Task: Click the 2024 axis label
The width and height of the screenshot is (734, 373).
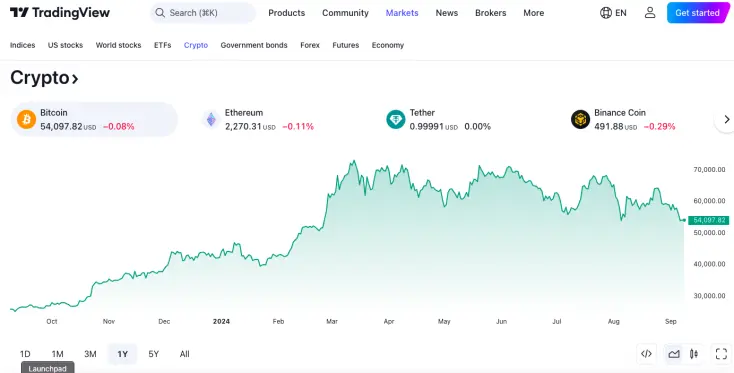Action: click(221, 322)
